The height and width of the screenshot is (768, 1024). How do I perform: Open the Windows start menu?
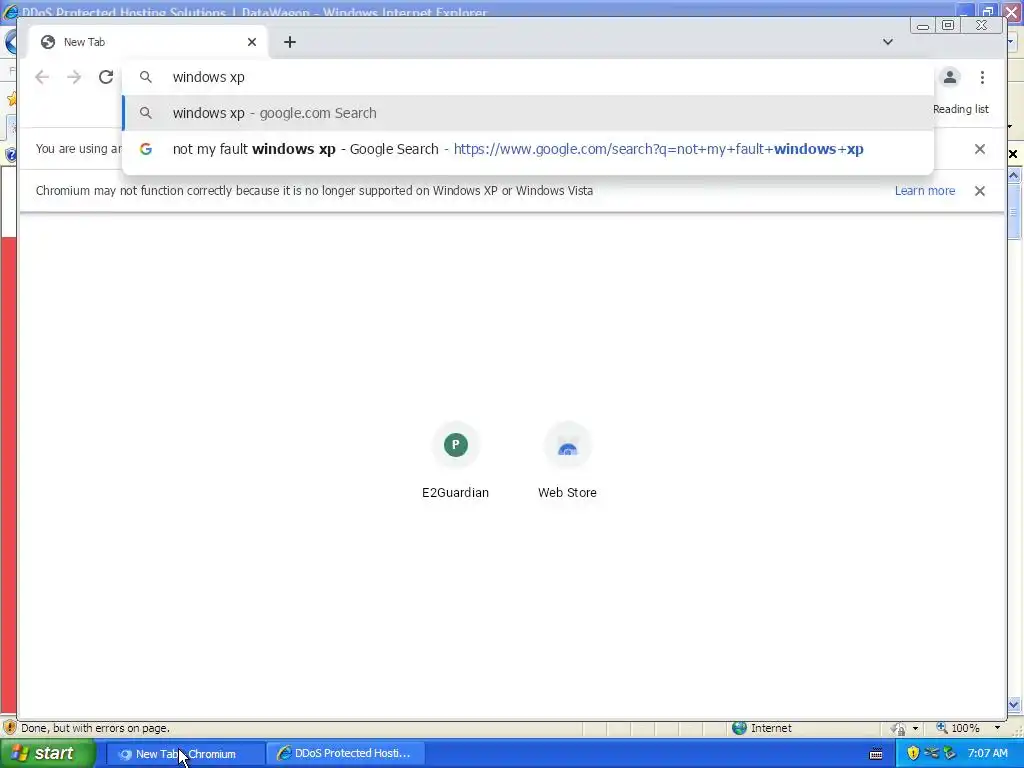pos(48,754)
